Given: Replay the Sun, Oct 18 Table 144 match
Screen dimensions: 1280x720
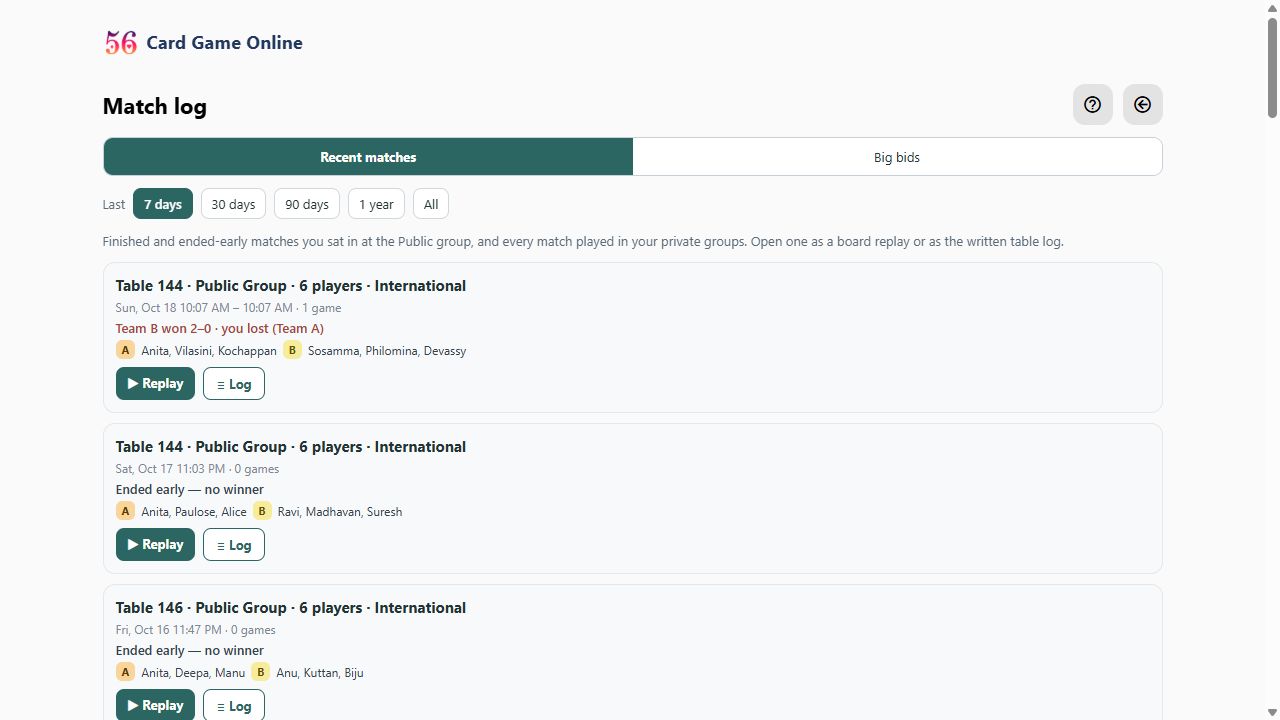Looking at the screenshot, I should coord(155,384).
